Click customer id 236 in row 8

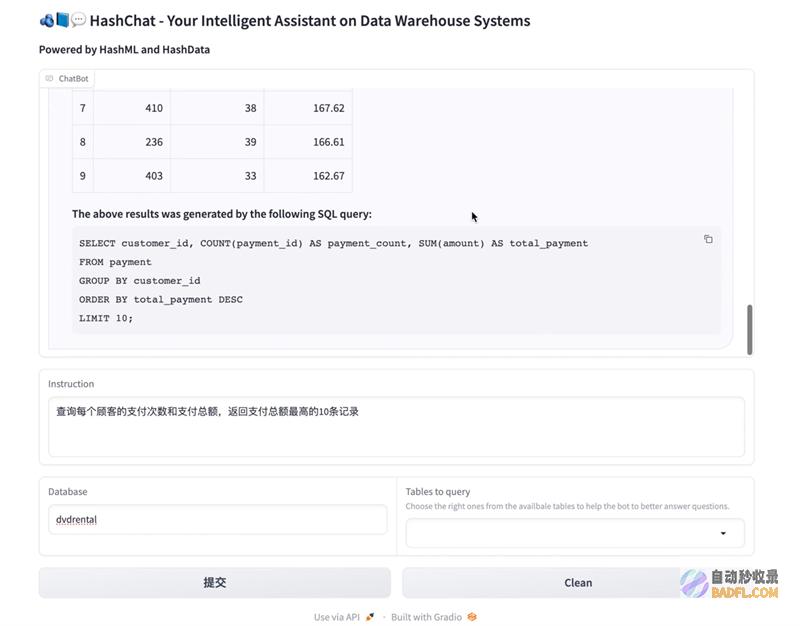click(x=154, y=142)
